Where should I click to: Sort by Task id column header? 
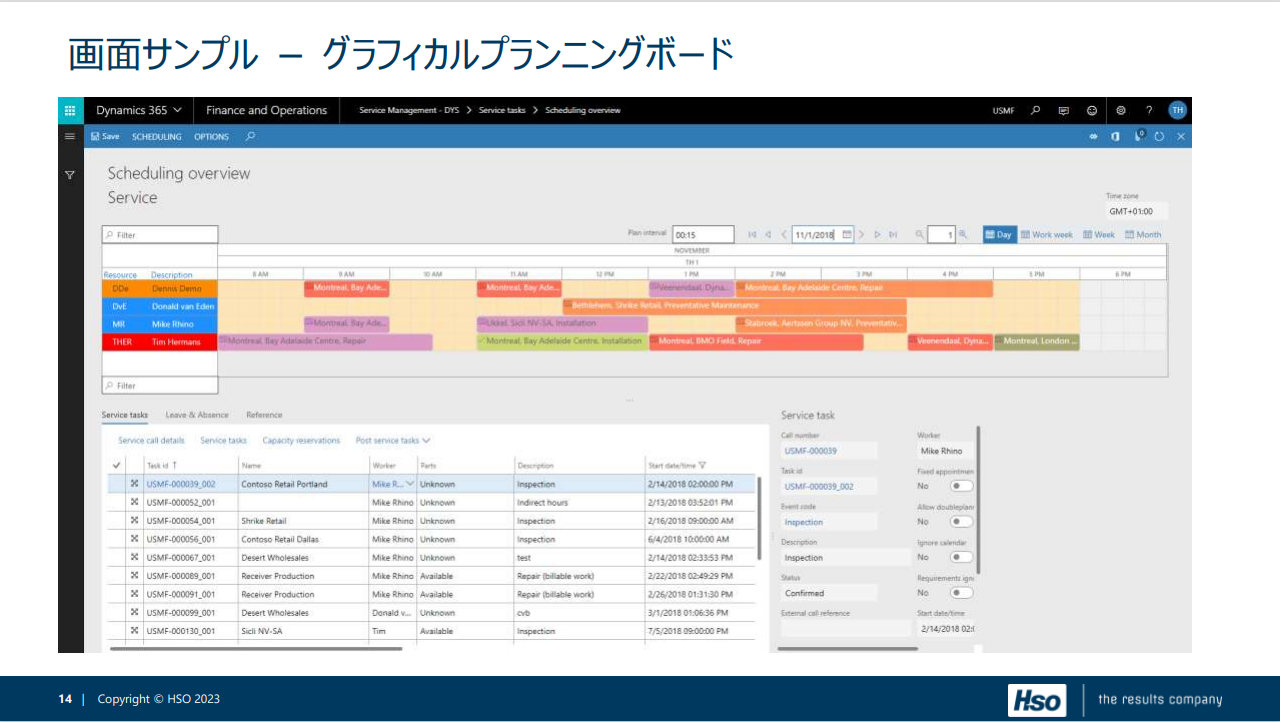coord(162,465)
